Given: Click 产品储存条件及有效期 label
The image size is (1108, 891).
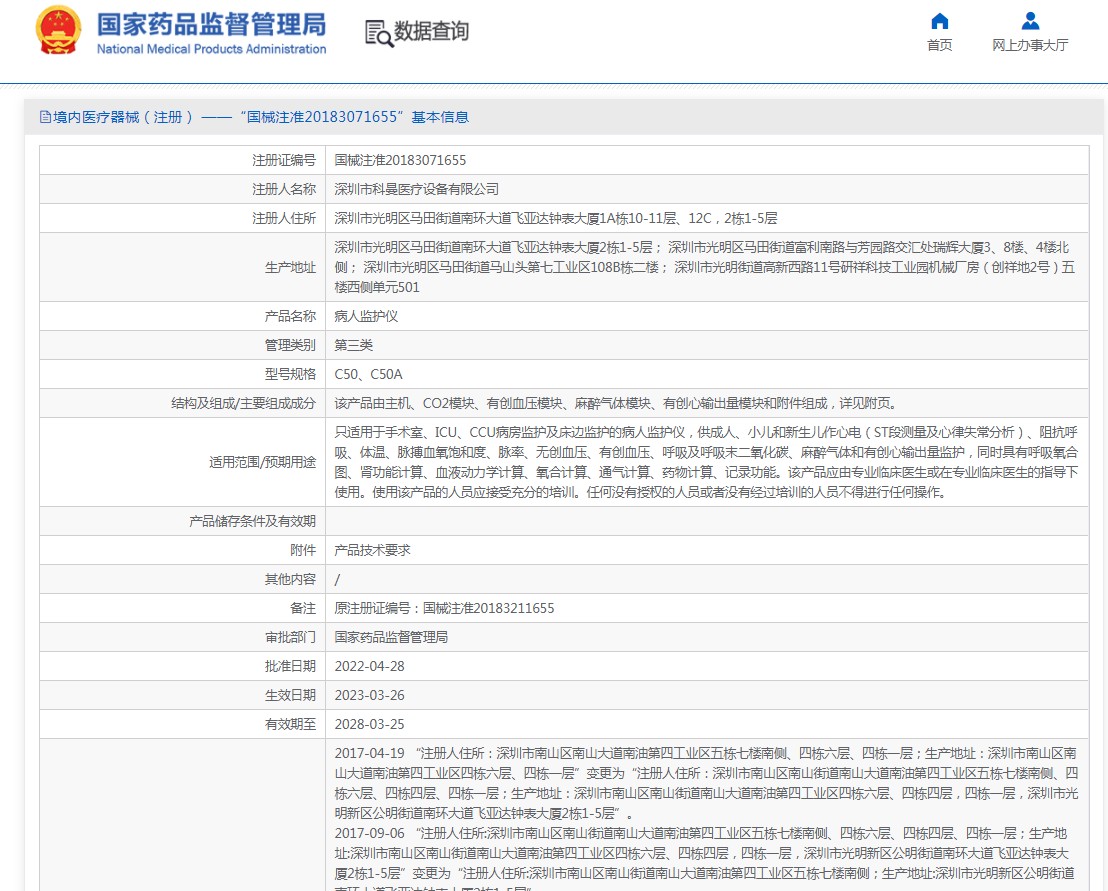Looking at the screenshot, I should point(252,521).
